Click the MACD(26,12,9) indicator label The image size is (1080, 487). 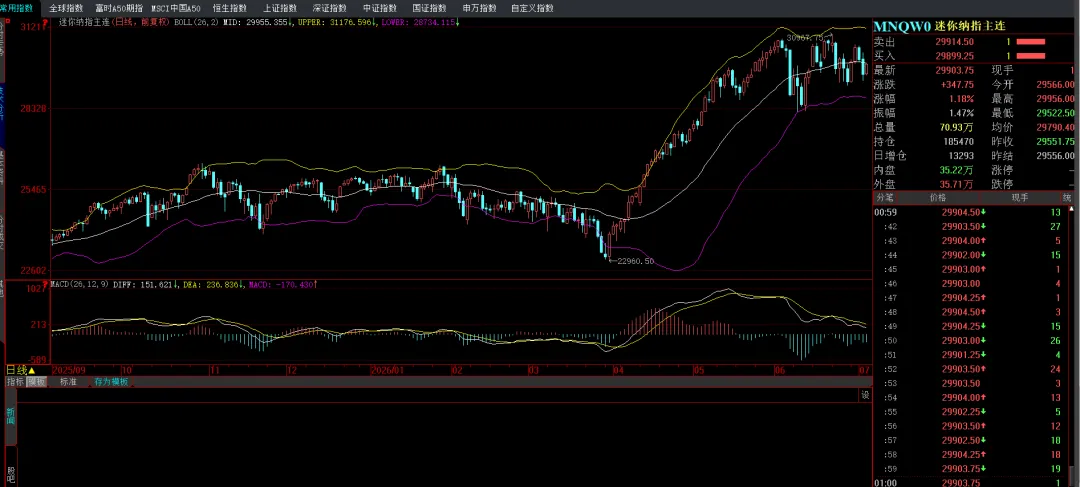tap(81, 284)
